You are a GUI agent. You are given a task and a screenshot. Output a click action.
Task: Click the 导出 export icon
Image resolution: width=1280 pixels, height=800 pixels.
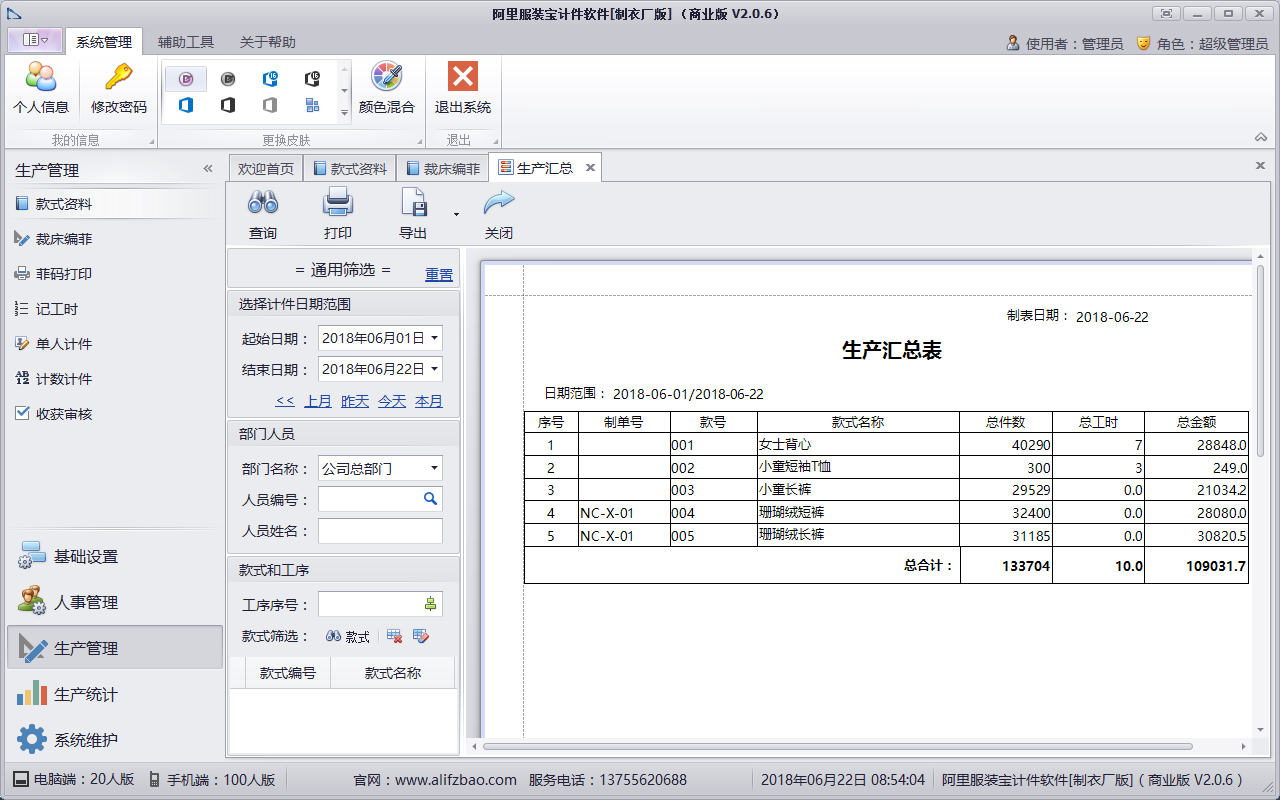click(413, 204)
